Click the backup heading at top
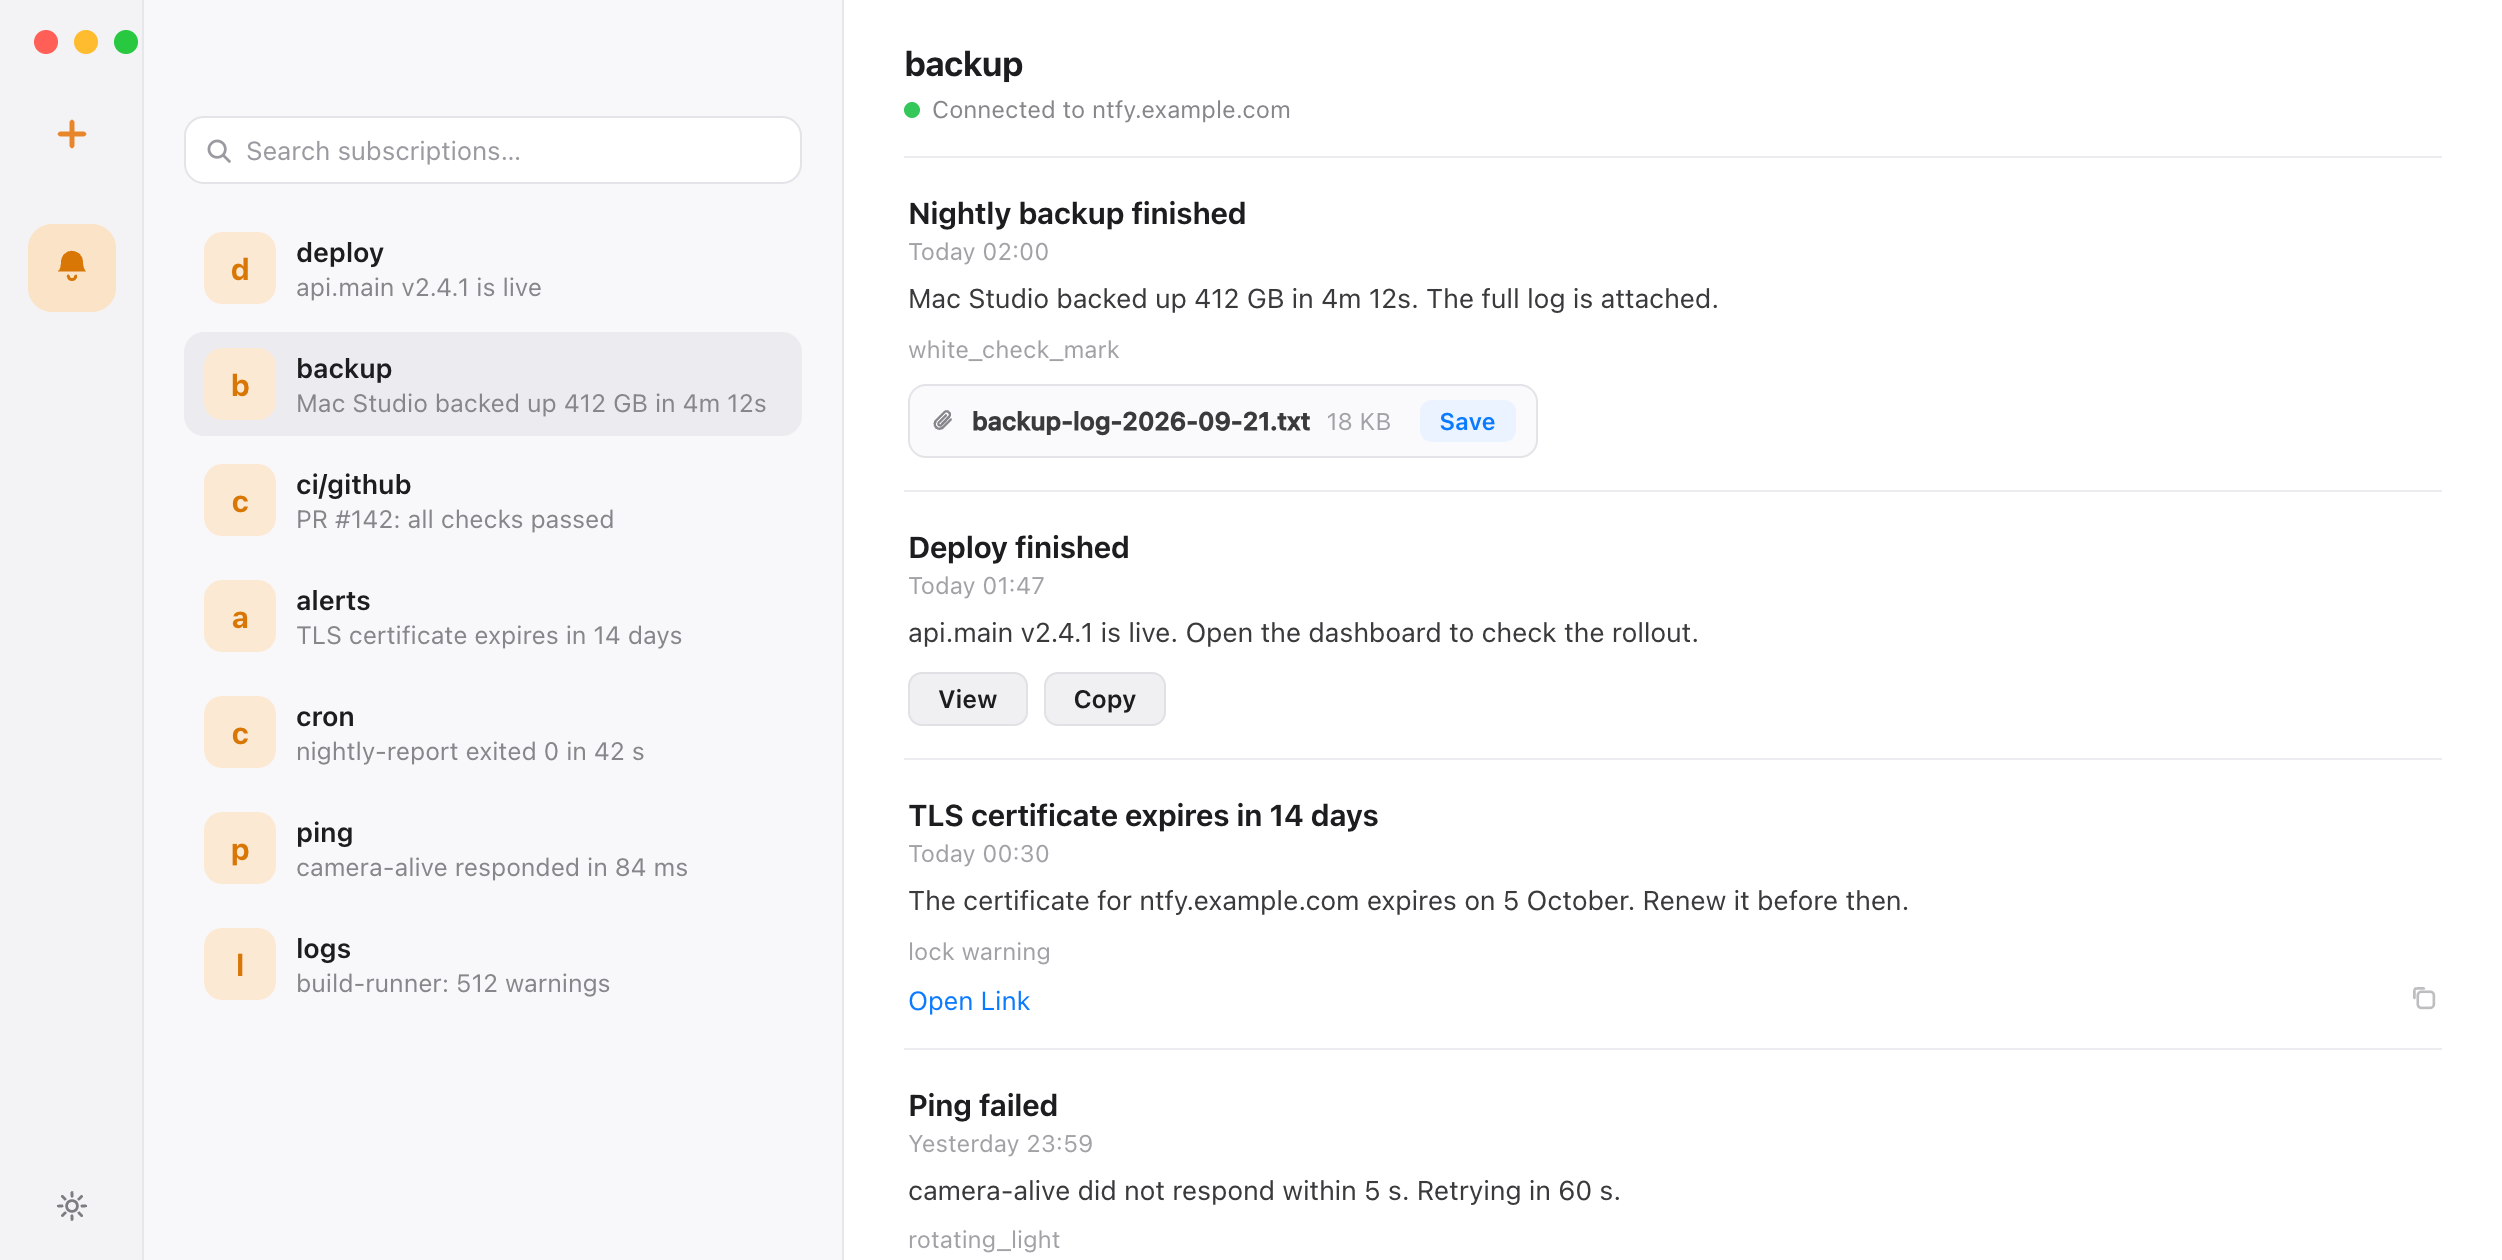Viewport: 2502px width, 1260px height. (x=963, y=63)
